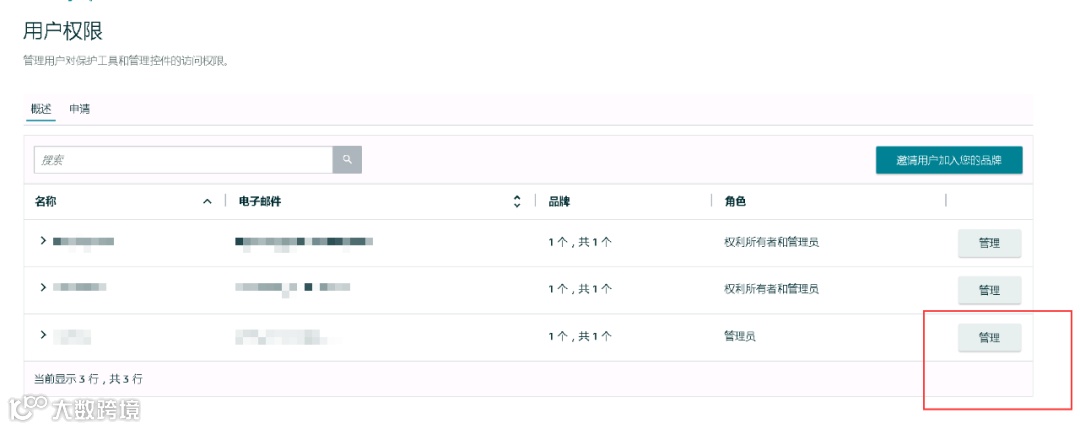This screenshot has height=429, width=1080.
Task: Expand the first user row chevron
Action: 43,241
